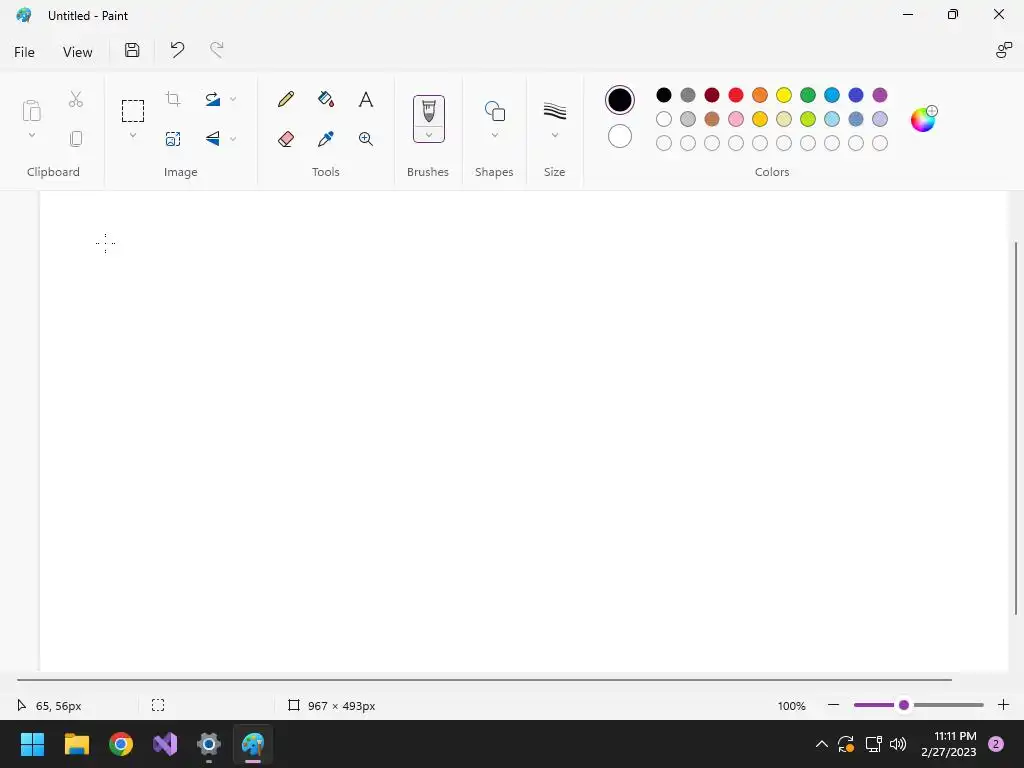This screenshot has width=1024, height=768.
Task: Click the volume speaker tray icon
Action: coord(898,744)
